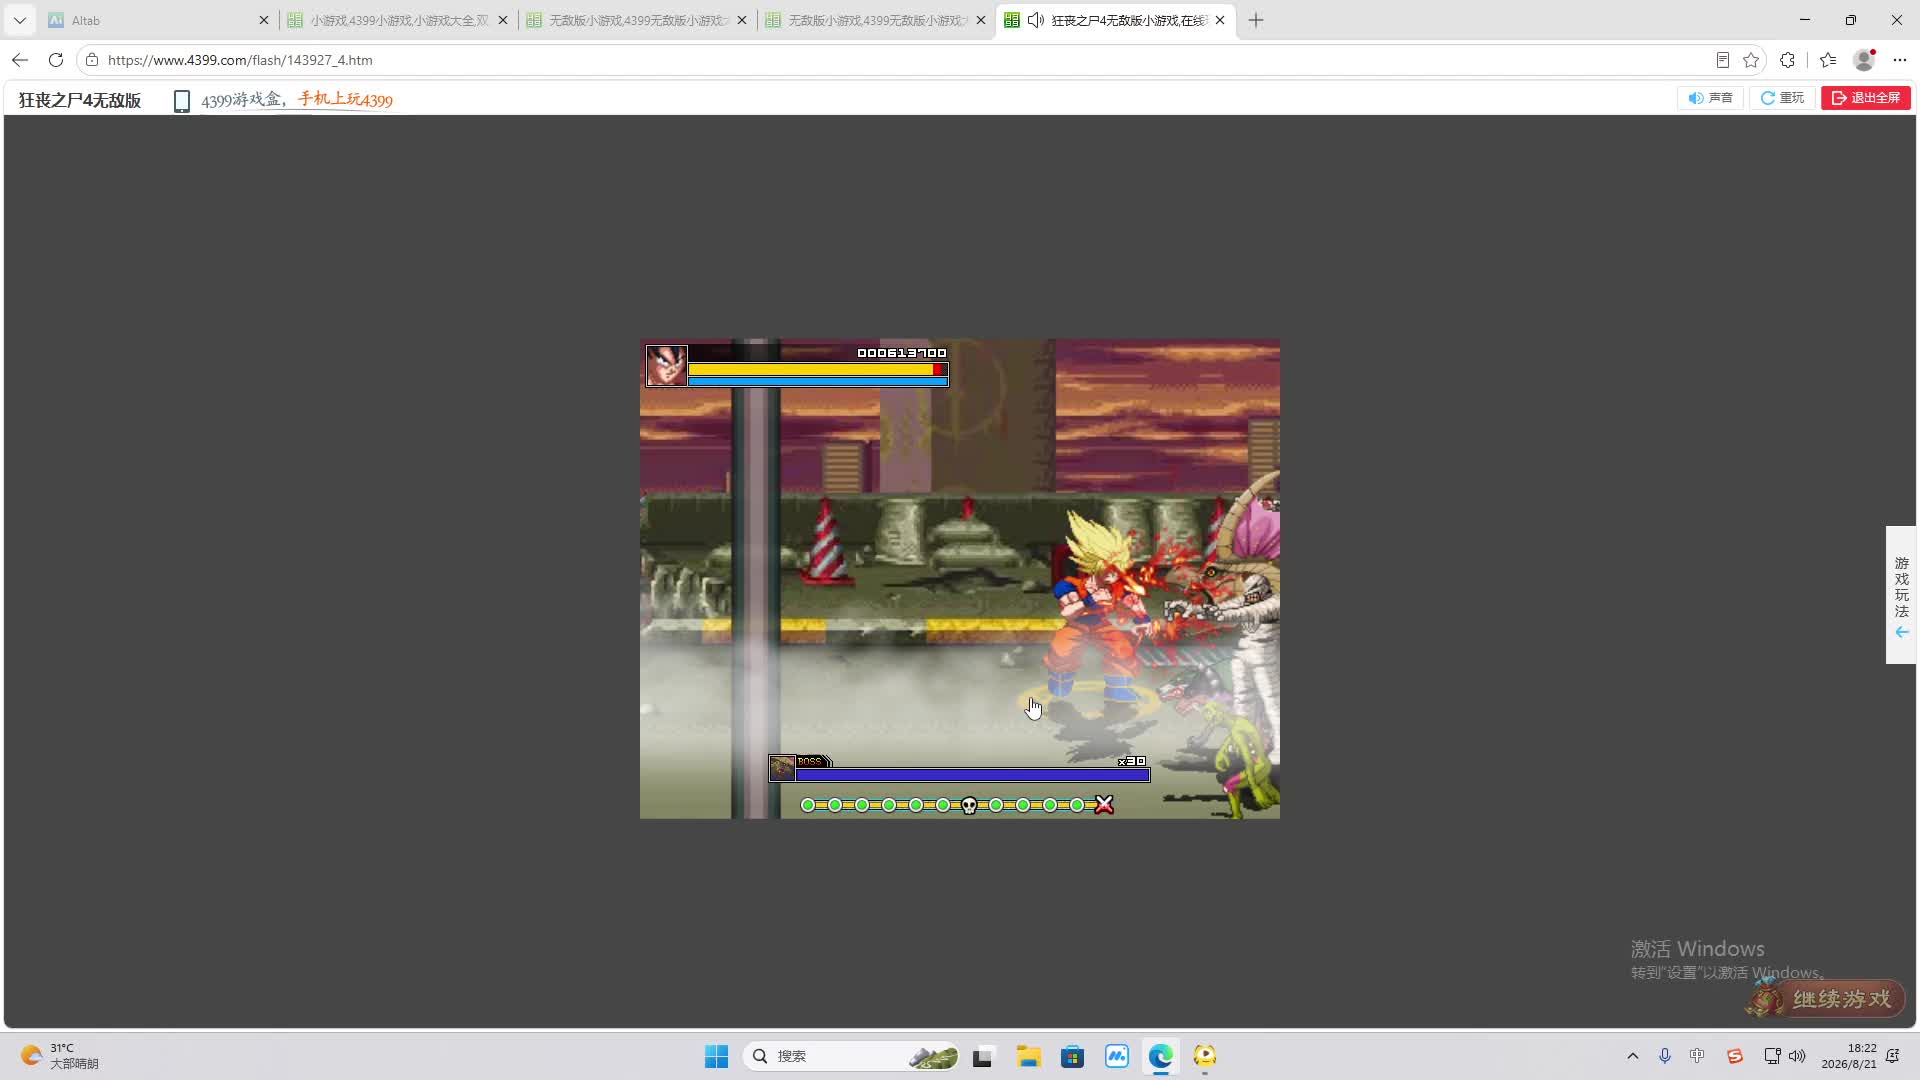Open Microsoft Store from taskbar
Image resolution: width=1920 pixels, height=1080 pixels.
pos(1072,1056)
